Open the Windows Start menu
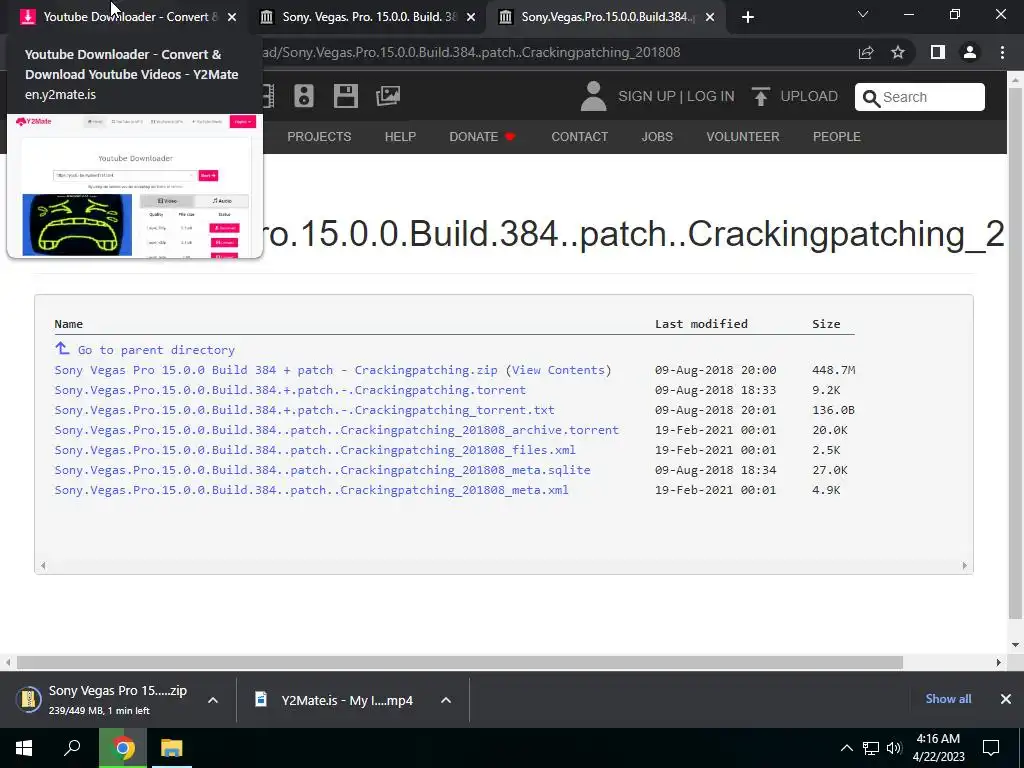 [x=24, y=748]
